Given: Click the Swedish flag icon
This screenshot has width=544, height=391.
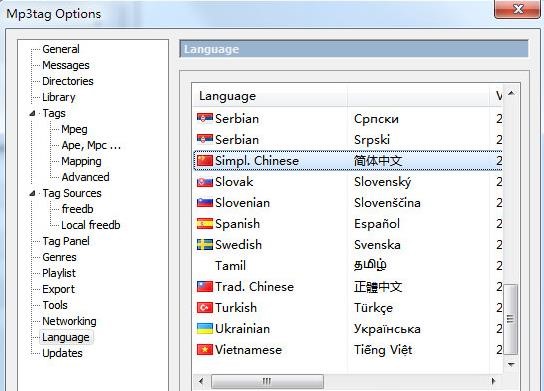Looking at the screenshot, I should 205,245.
